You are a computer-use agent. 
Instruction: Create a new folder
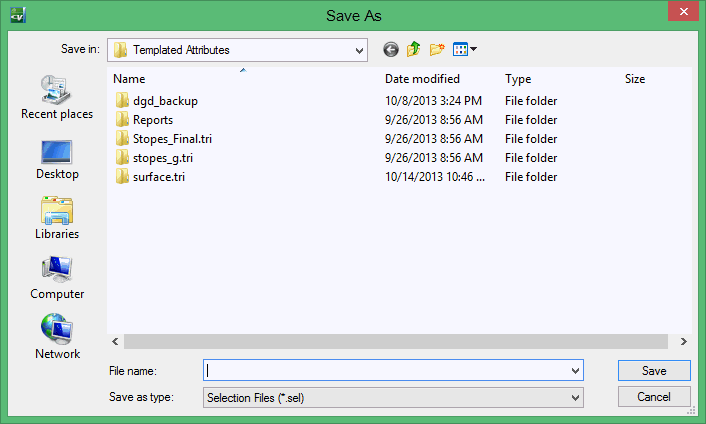pyautogui.click(x=437, y=49)
